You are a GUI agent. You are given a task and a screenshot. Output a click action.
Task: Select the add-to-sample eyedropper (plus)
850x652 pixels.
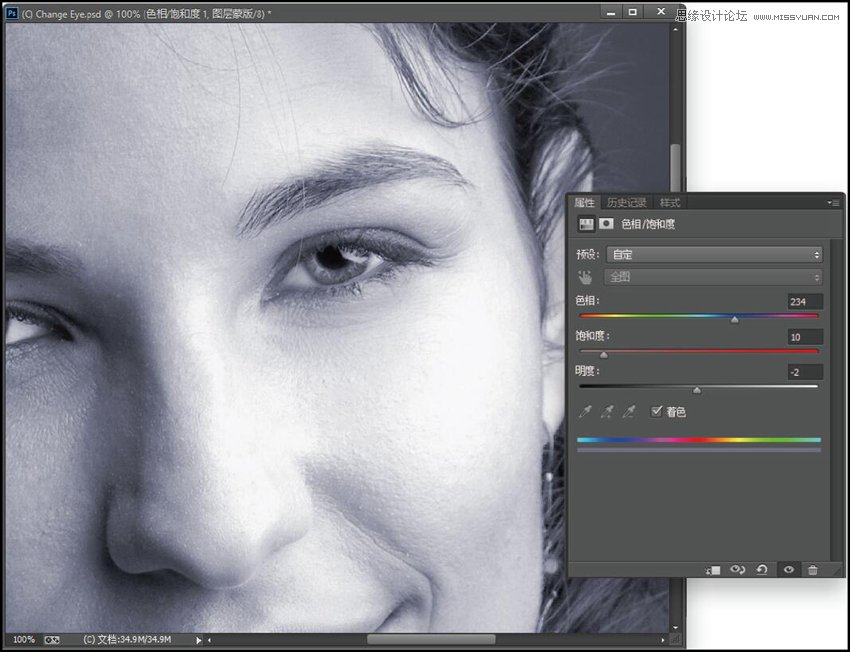606,412
